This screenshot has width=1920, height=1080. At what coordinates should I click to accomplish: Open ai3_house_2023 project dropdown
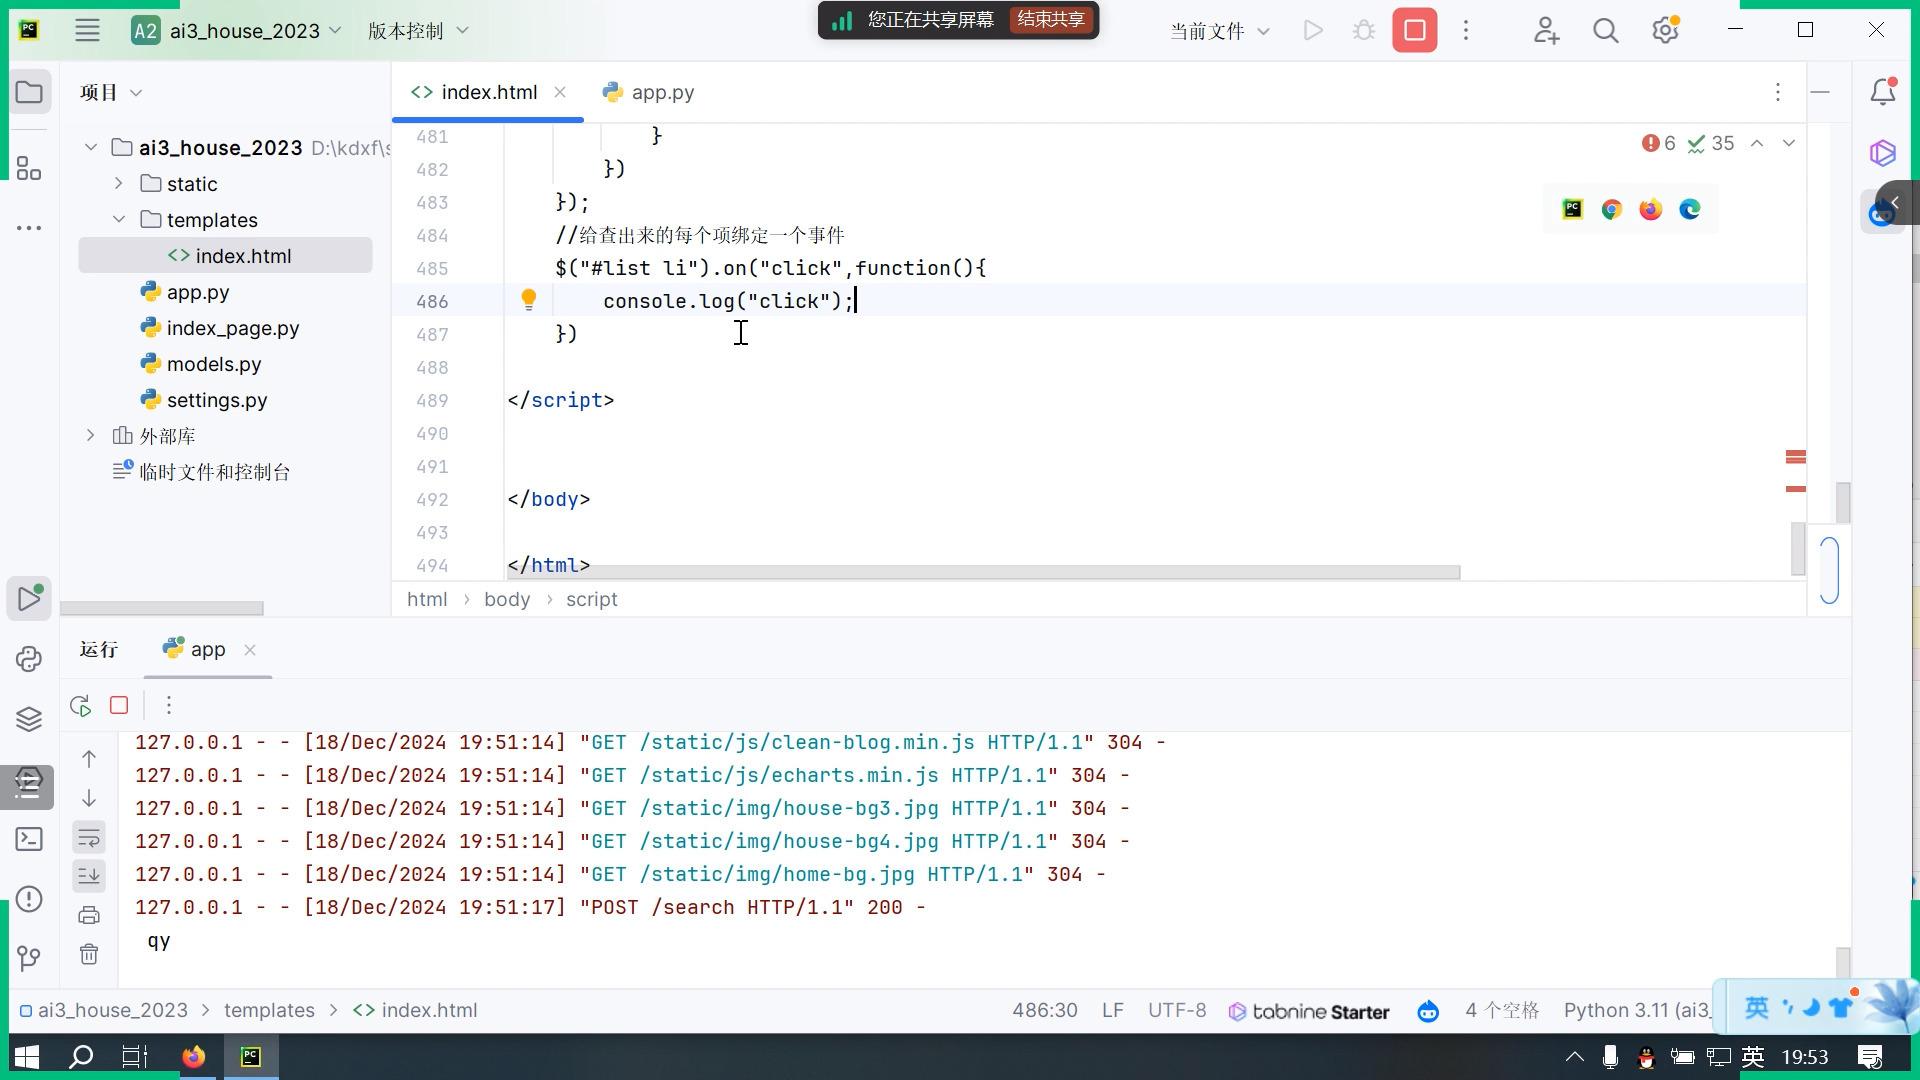pos(237,30)
